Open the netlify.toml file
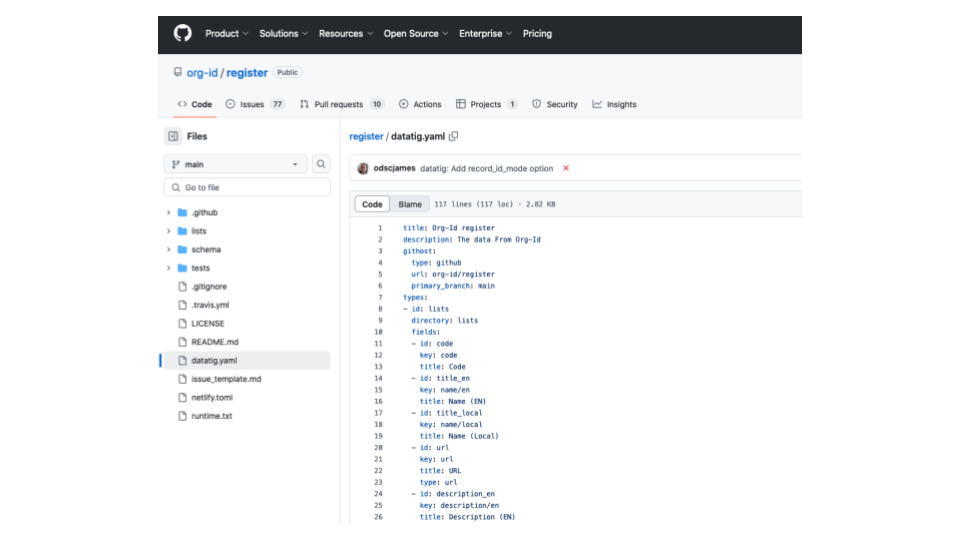Image resolution: width=960 pixels, height=540 pixels. point(212,397)
